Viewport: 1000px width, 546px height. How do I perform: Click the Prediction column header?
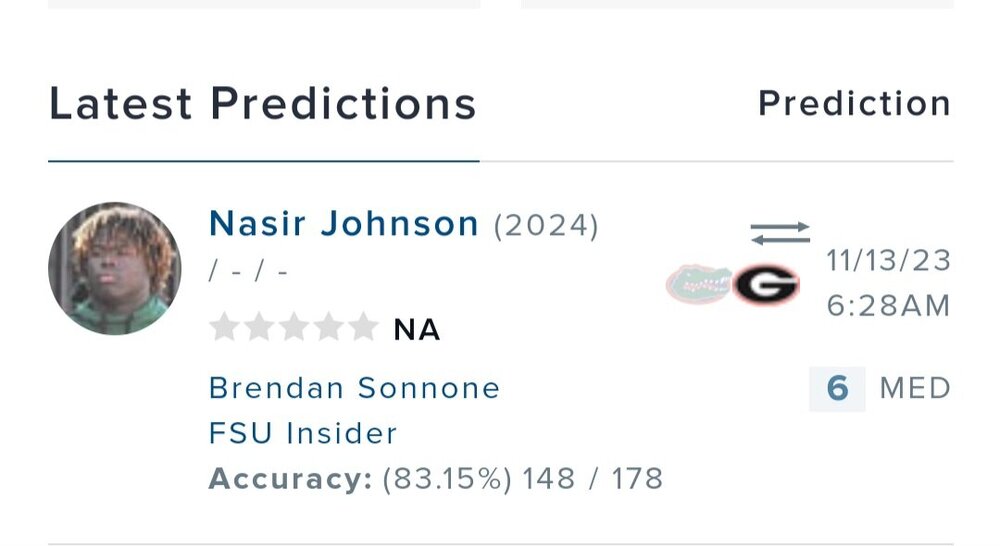[x=854, y=103]
